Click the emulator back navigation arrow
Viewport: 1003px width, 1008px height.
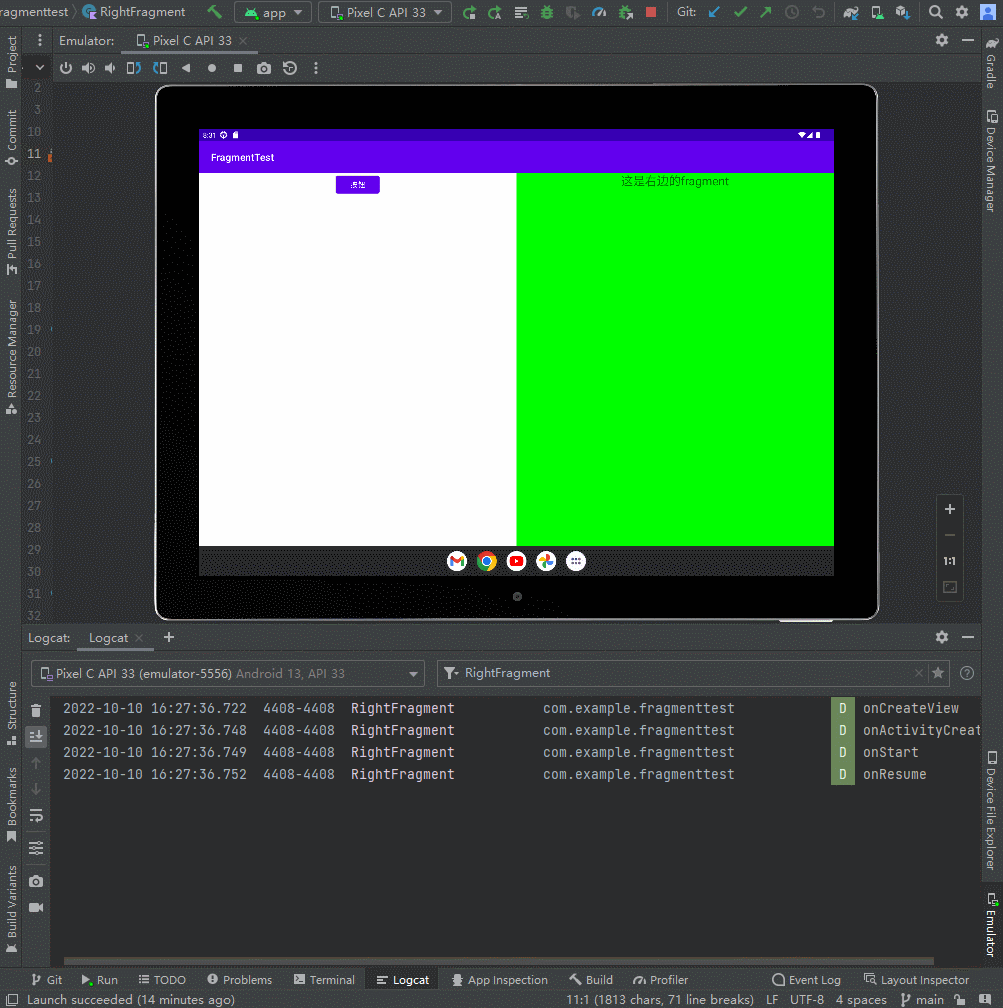point(186,68)
